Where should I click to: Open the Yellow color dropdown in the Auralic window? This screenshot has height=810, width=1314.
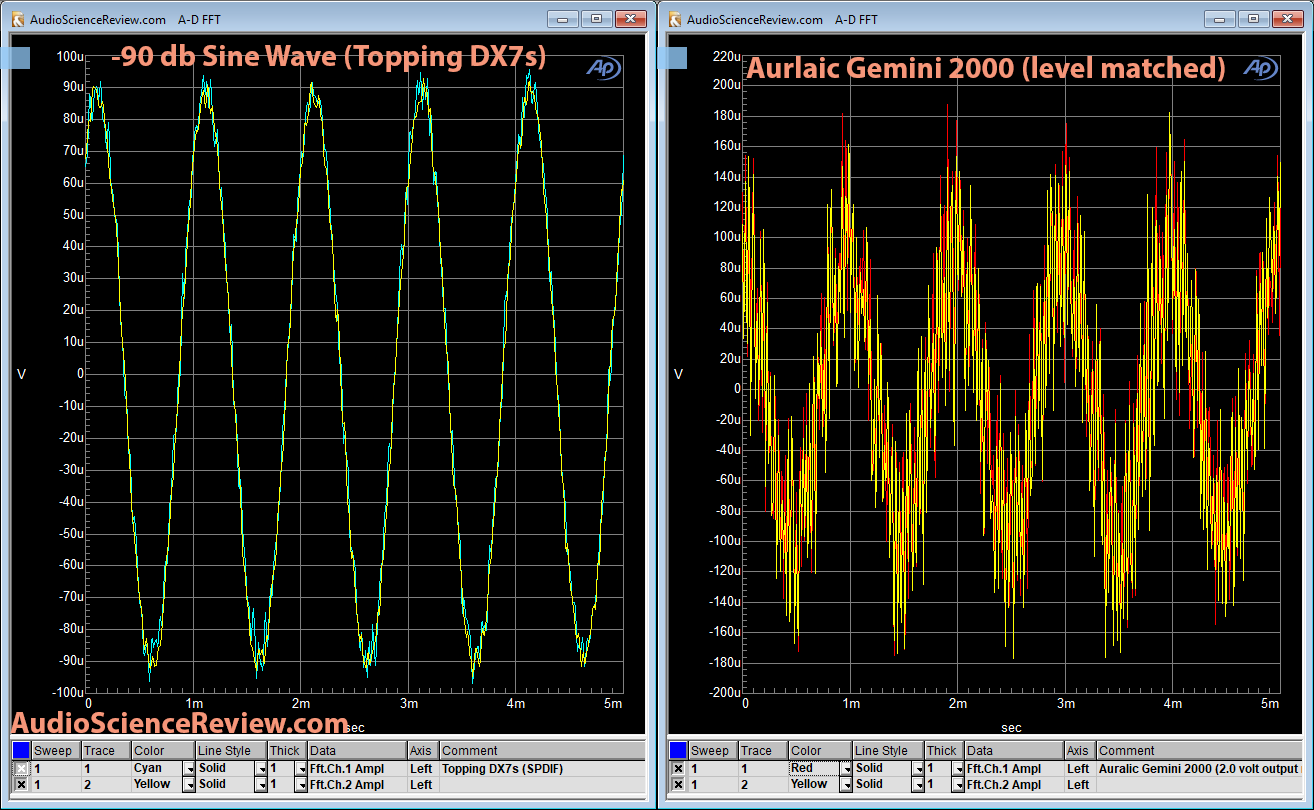(845, 784)
